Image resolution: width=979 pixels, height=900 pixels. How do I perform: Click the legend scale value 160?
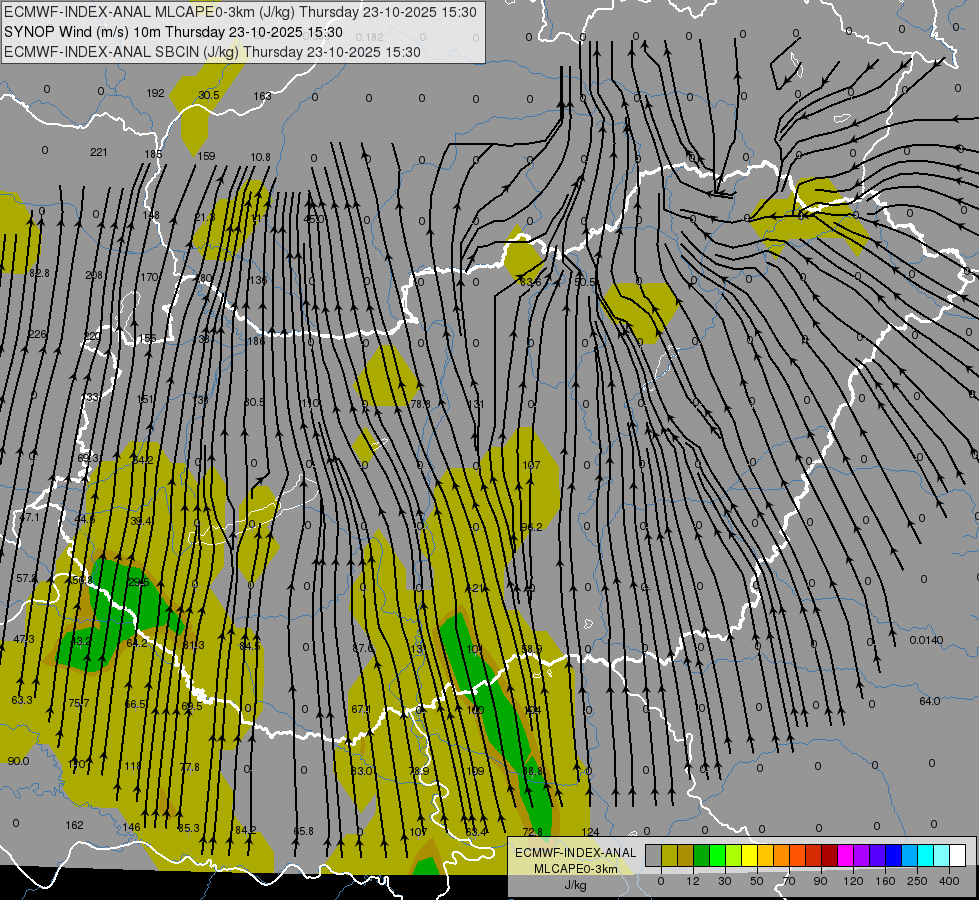coord(885,881)
